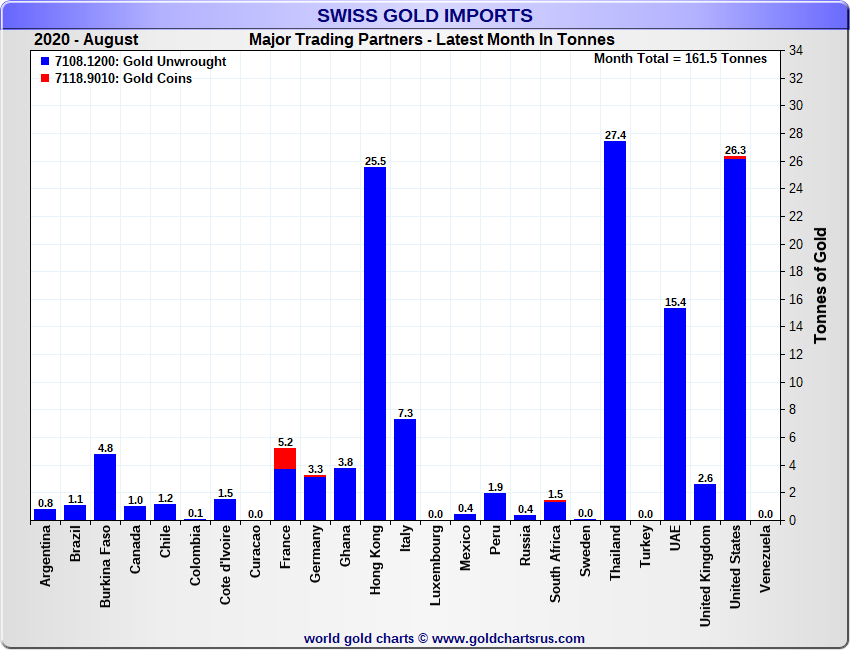
Task: Click the Tonnes of Gold axis title
Action: click(820, 286)
